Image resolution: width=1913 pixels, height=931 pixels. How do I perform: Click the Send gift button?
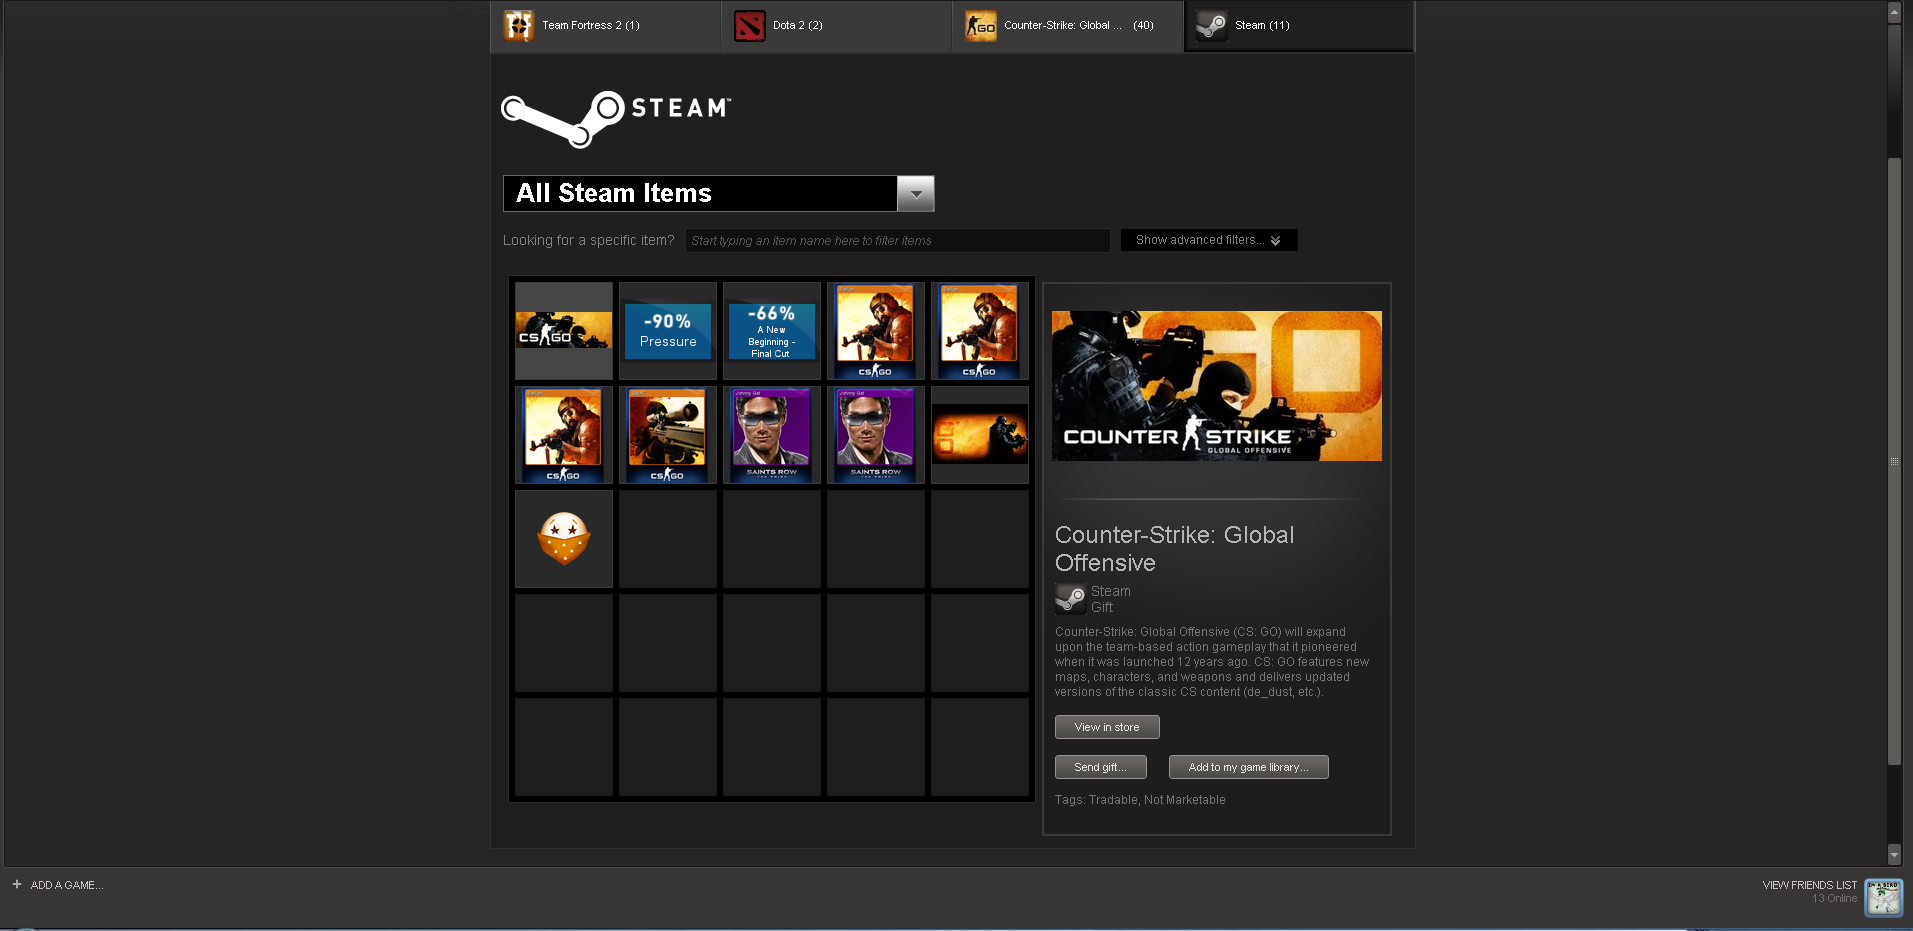(1100, 767)
